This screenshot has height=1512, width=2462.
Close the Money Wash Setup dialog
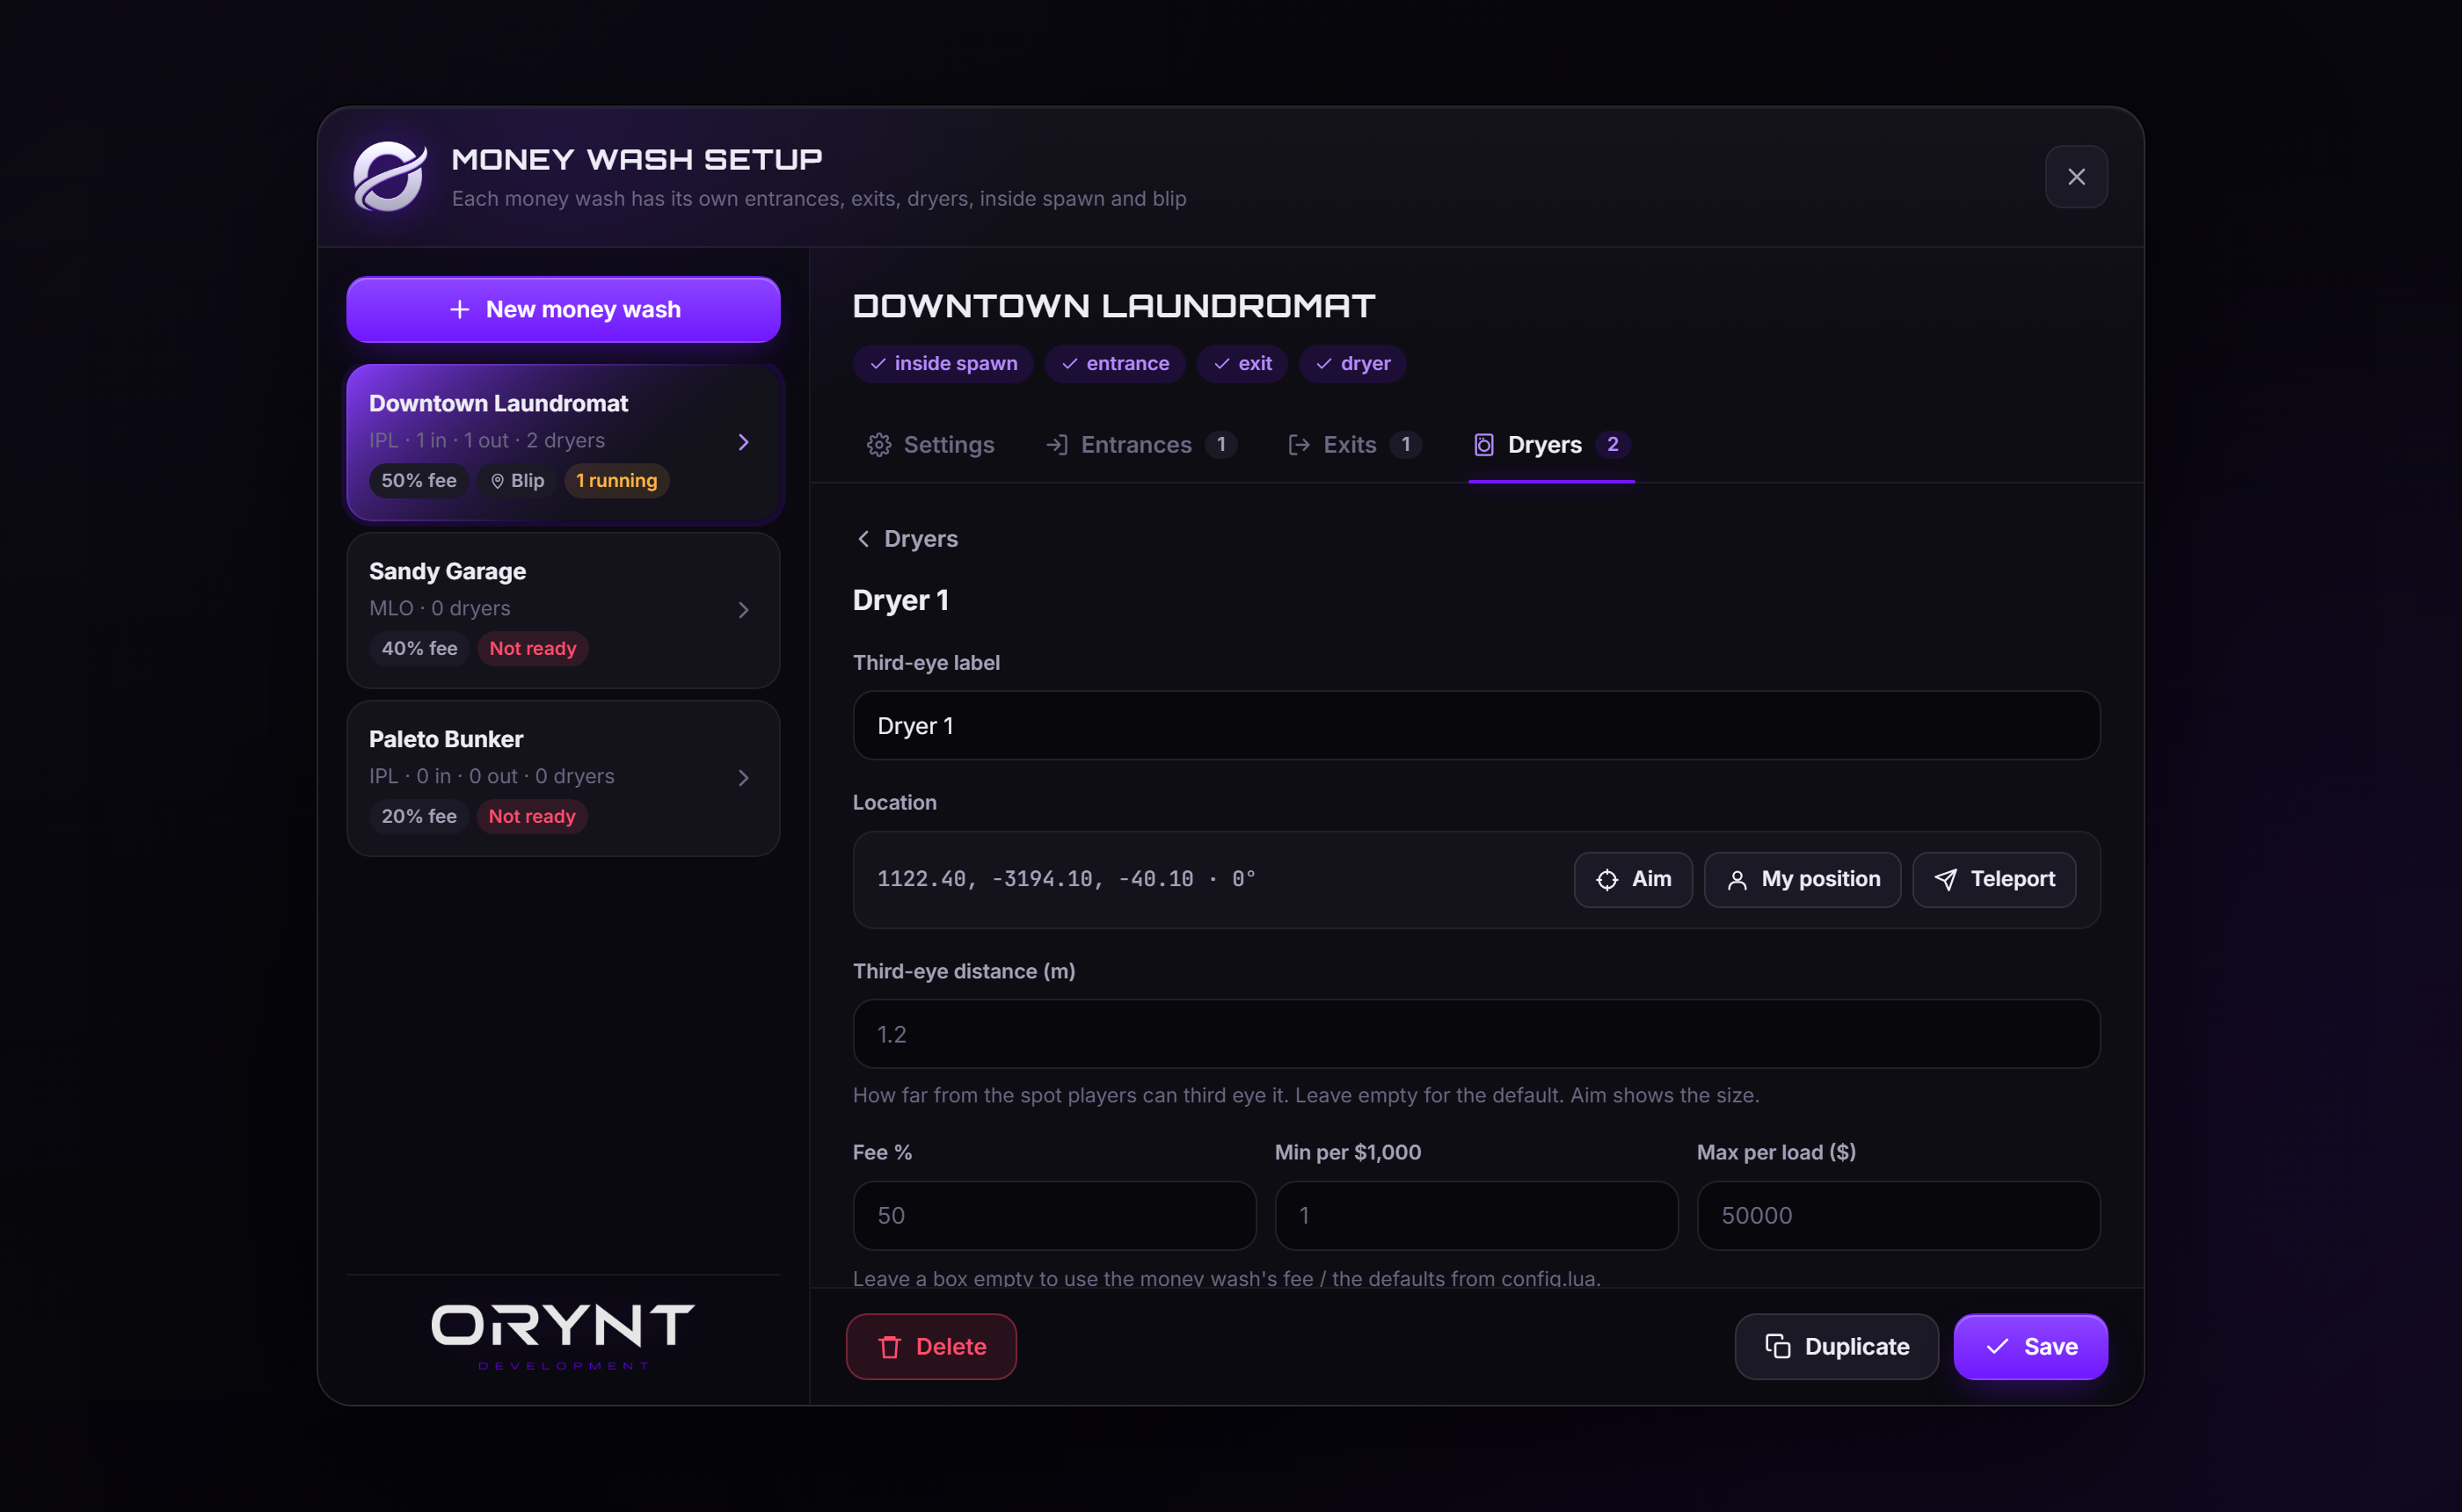tap(2076, 177)
